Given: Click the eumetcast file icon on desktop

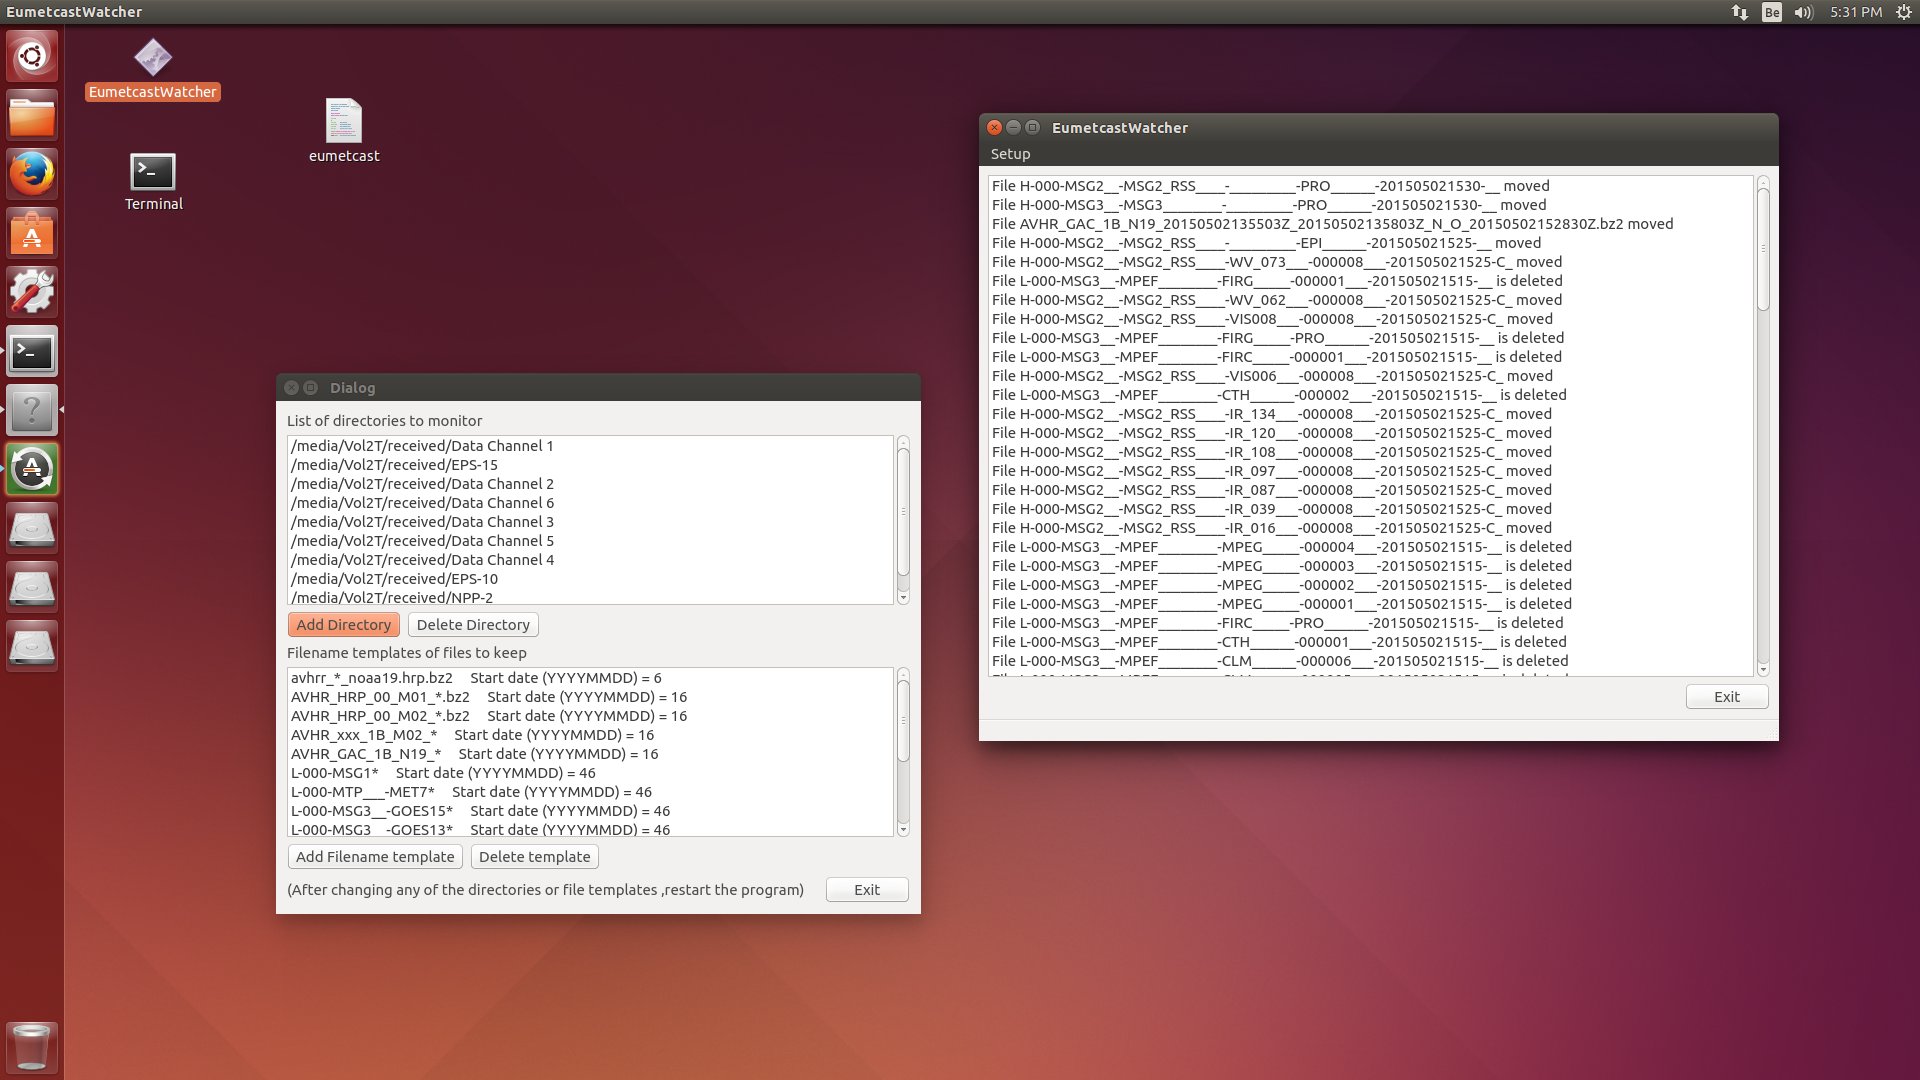Looking at the screenshot, I should pos(344,121).
